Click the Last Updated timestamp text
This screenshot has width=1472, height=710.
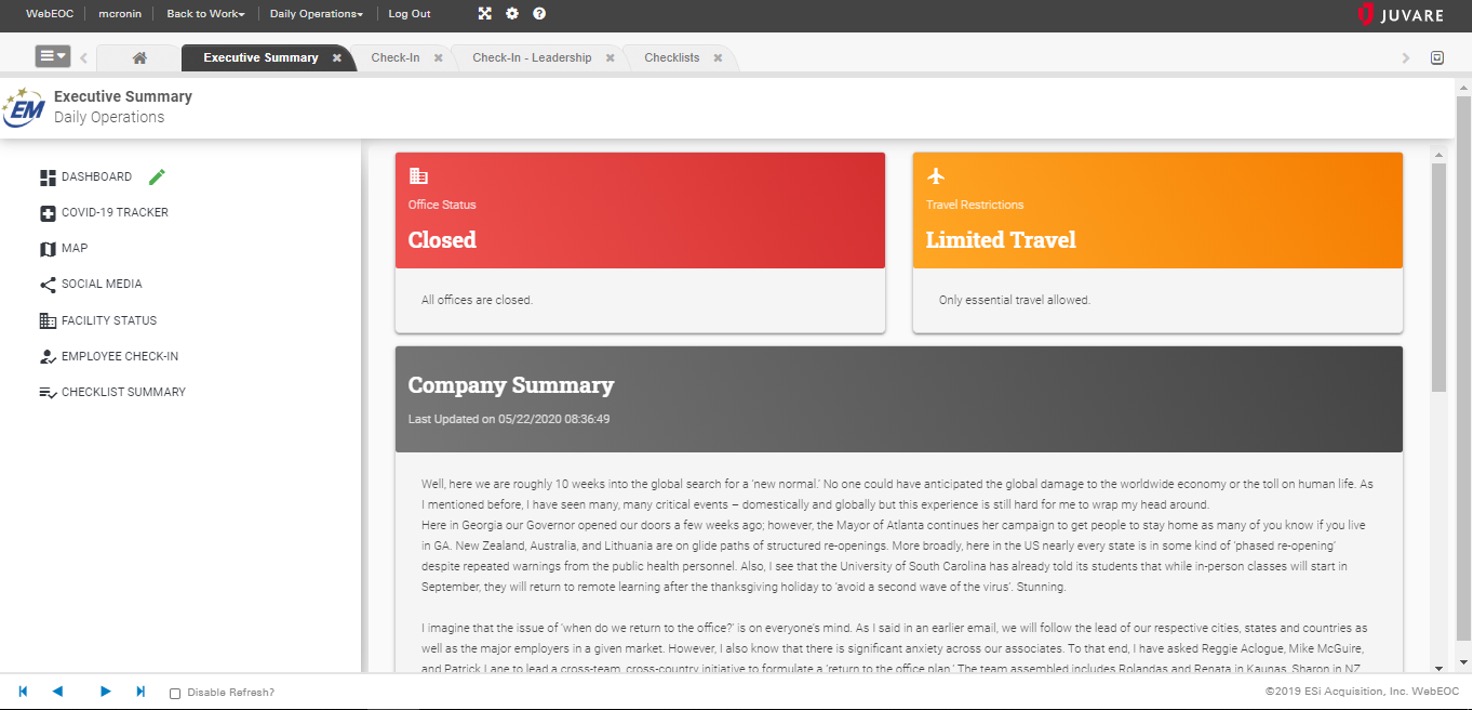[509, 419]
